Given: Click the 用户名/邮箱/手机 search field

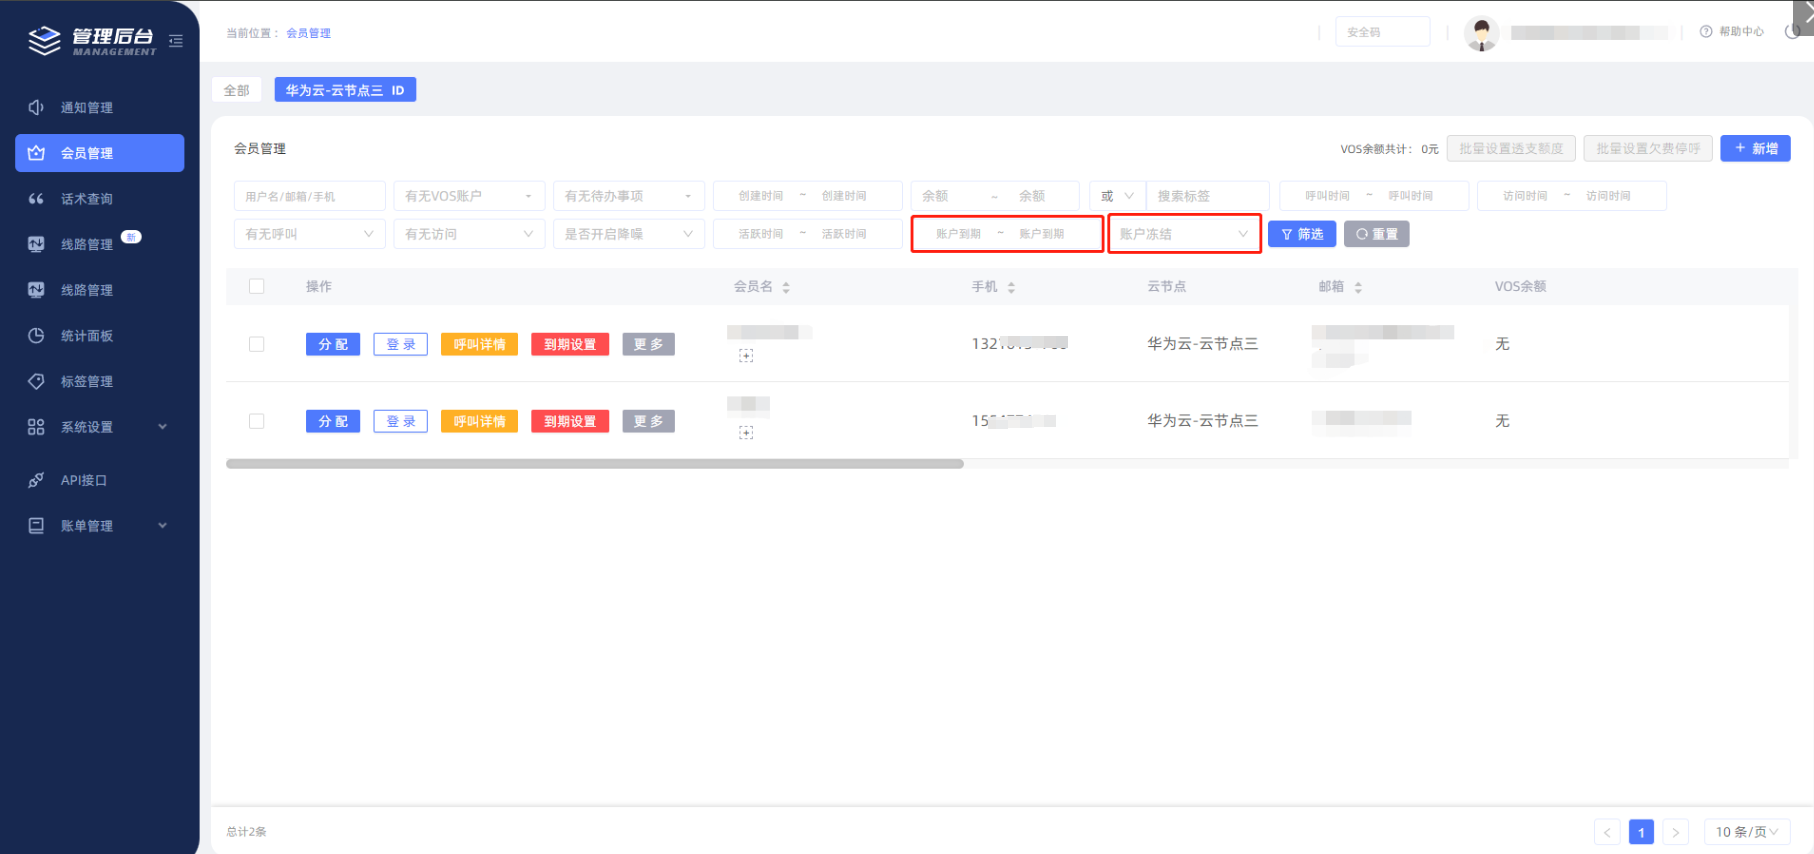Looking at the screenshot, I should point(309,196).
